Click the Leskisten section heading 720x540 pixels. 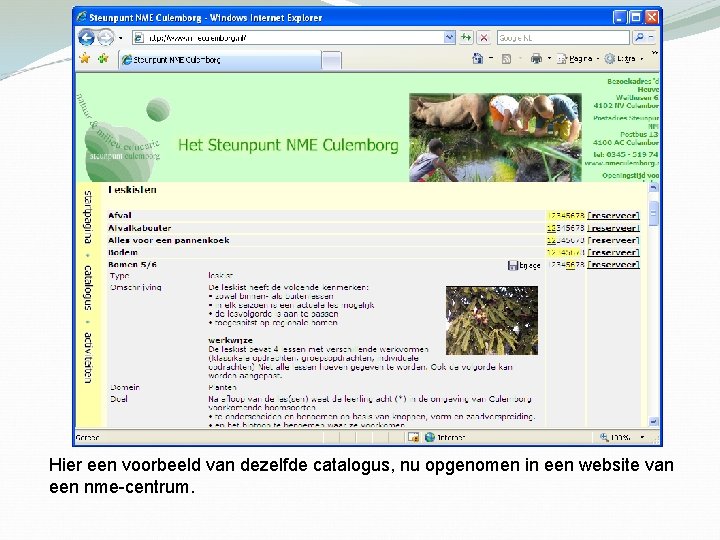click(132, 190)
